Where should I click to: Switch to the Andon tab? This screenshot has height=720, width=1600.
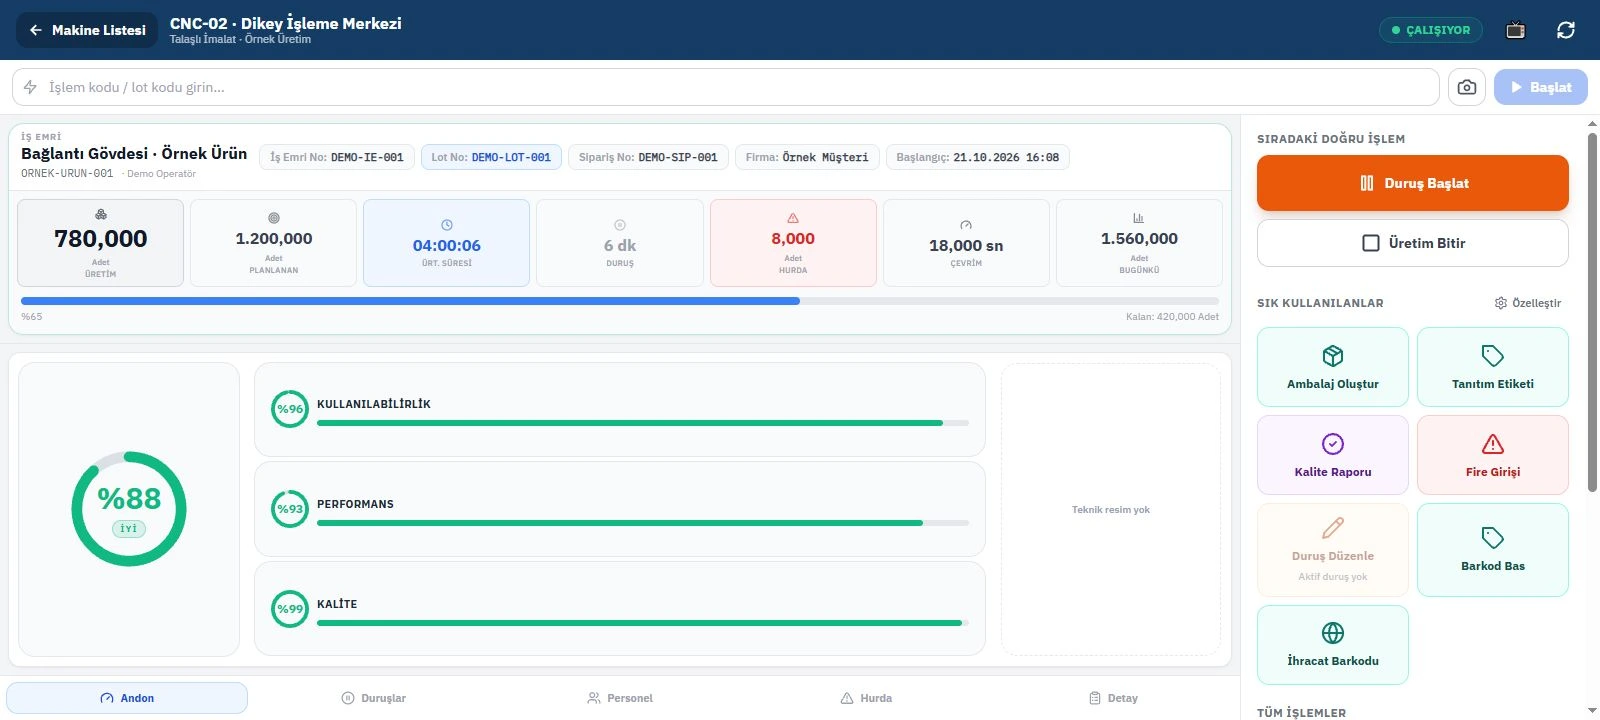[127, 698]
